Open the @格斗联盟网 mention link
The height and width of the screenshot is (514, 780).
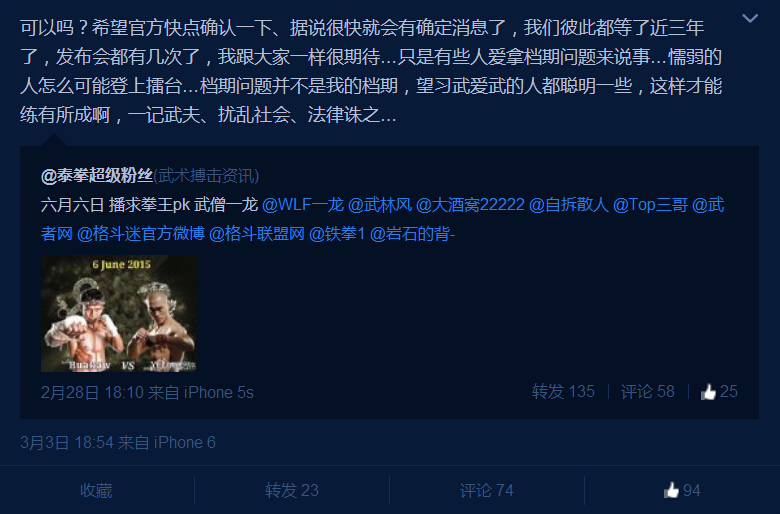(257, 233)
